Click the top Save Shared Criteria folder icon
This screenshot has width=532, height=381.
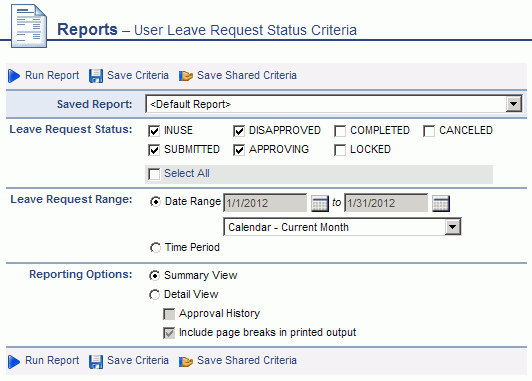tap(186, 76)
